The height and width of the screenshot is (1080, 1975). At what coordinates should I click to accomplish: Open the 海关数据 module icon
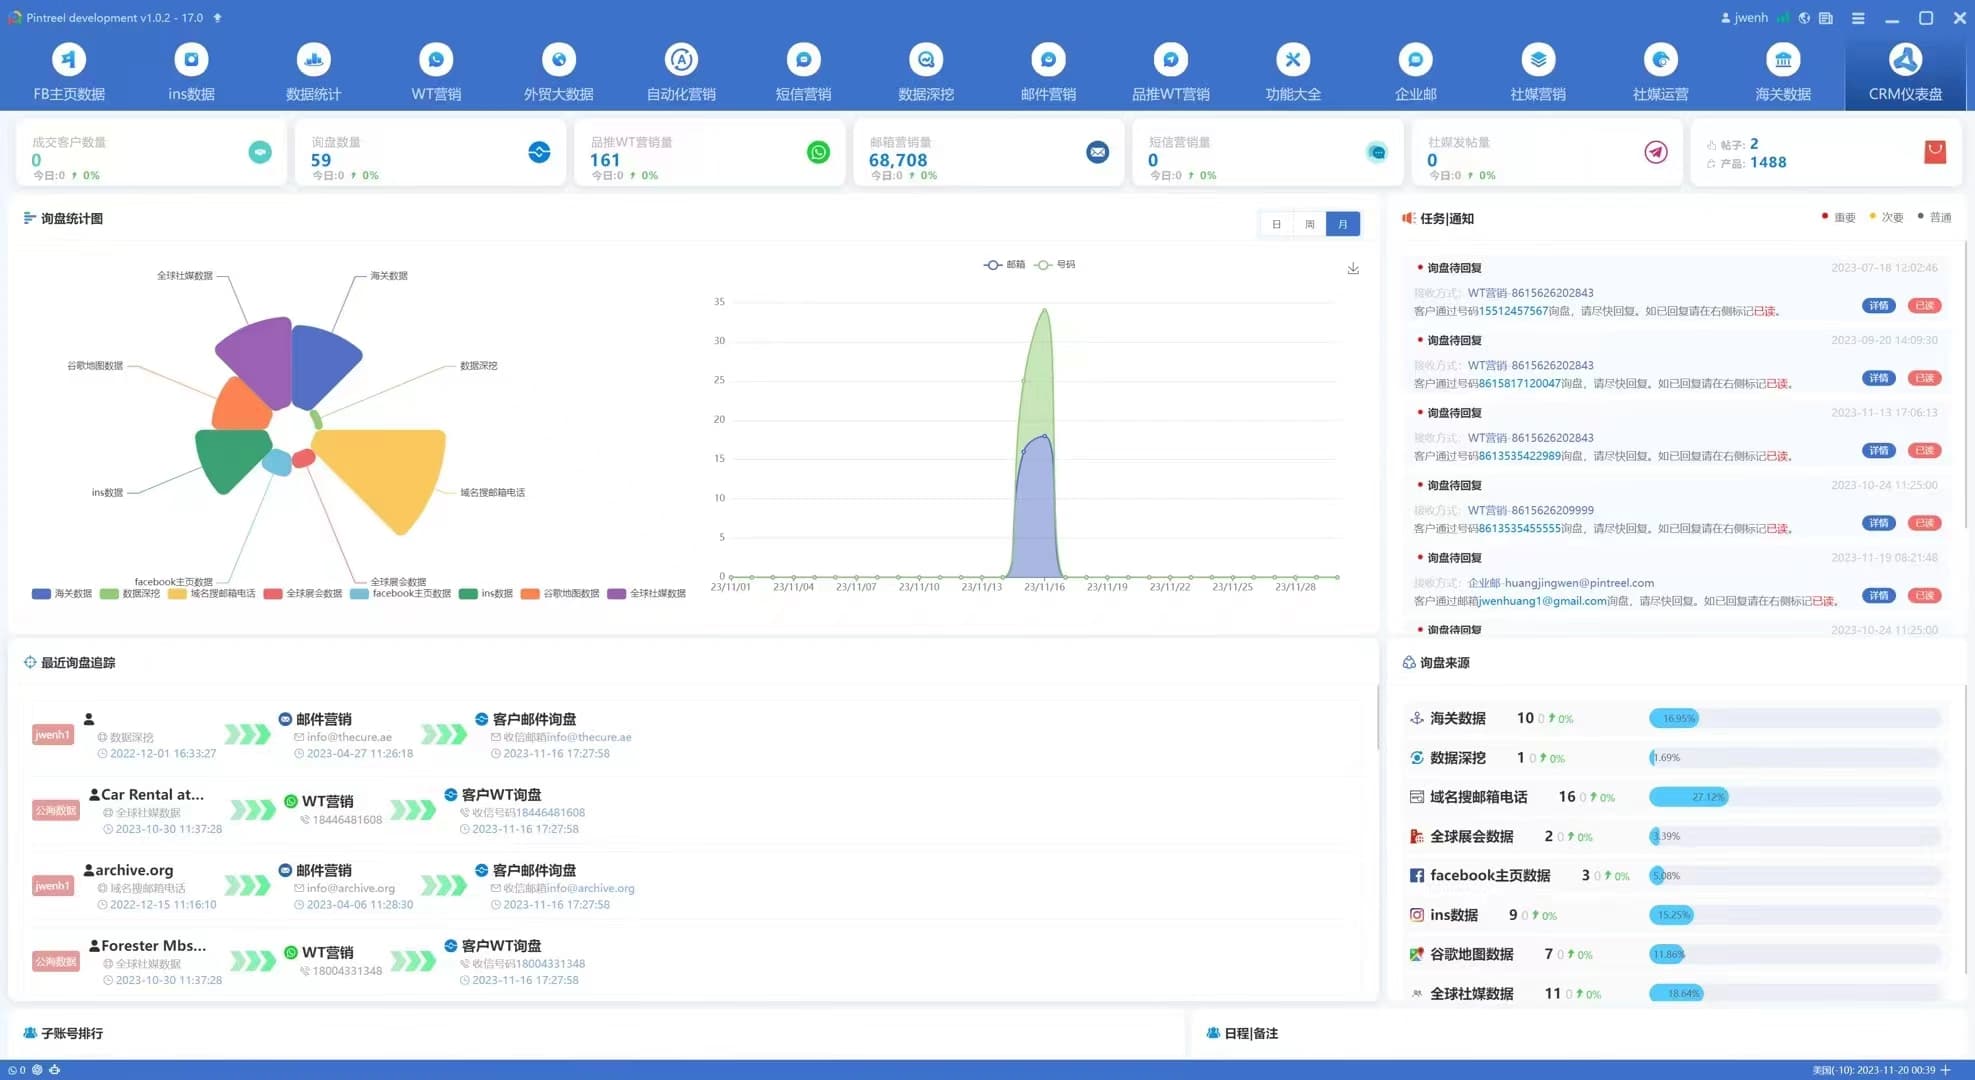(1783, 60)
